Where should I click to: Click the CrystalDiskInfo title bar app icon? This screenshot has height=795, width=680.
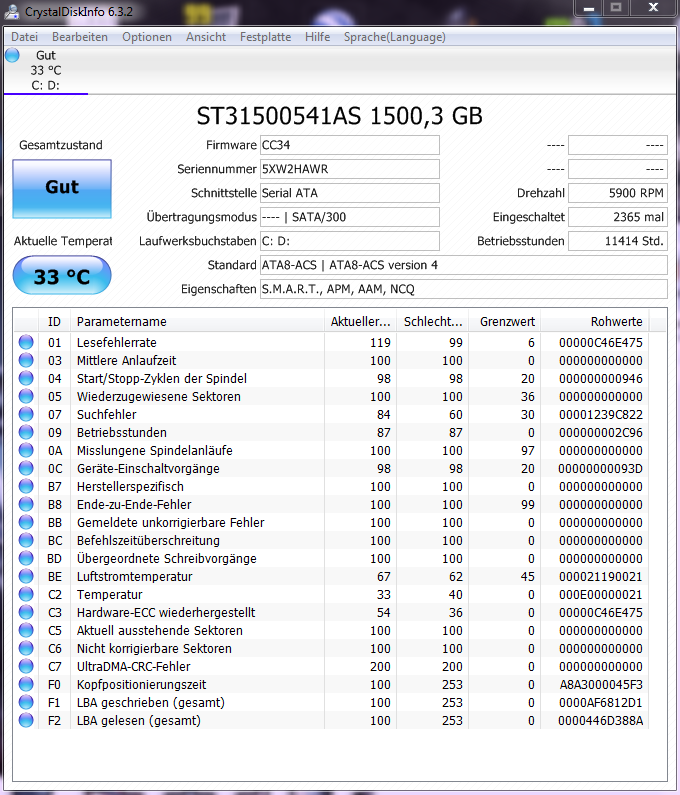[x=12, y=12]
